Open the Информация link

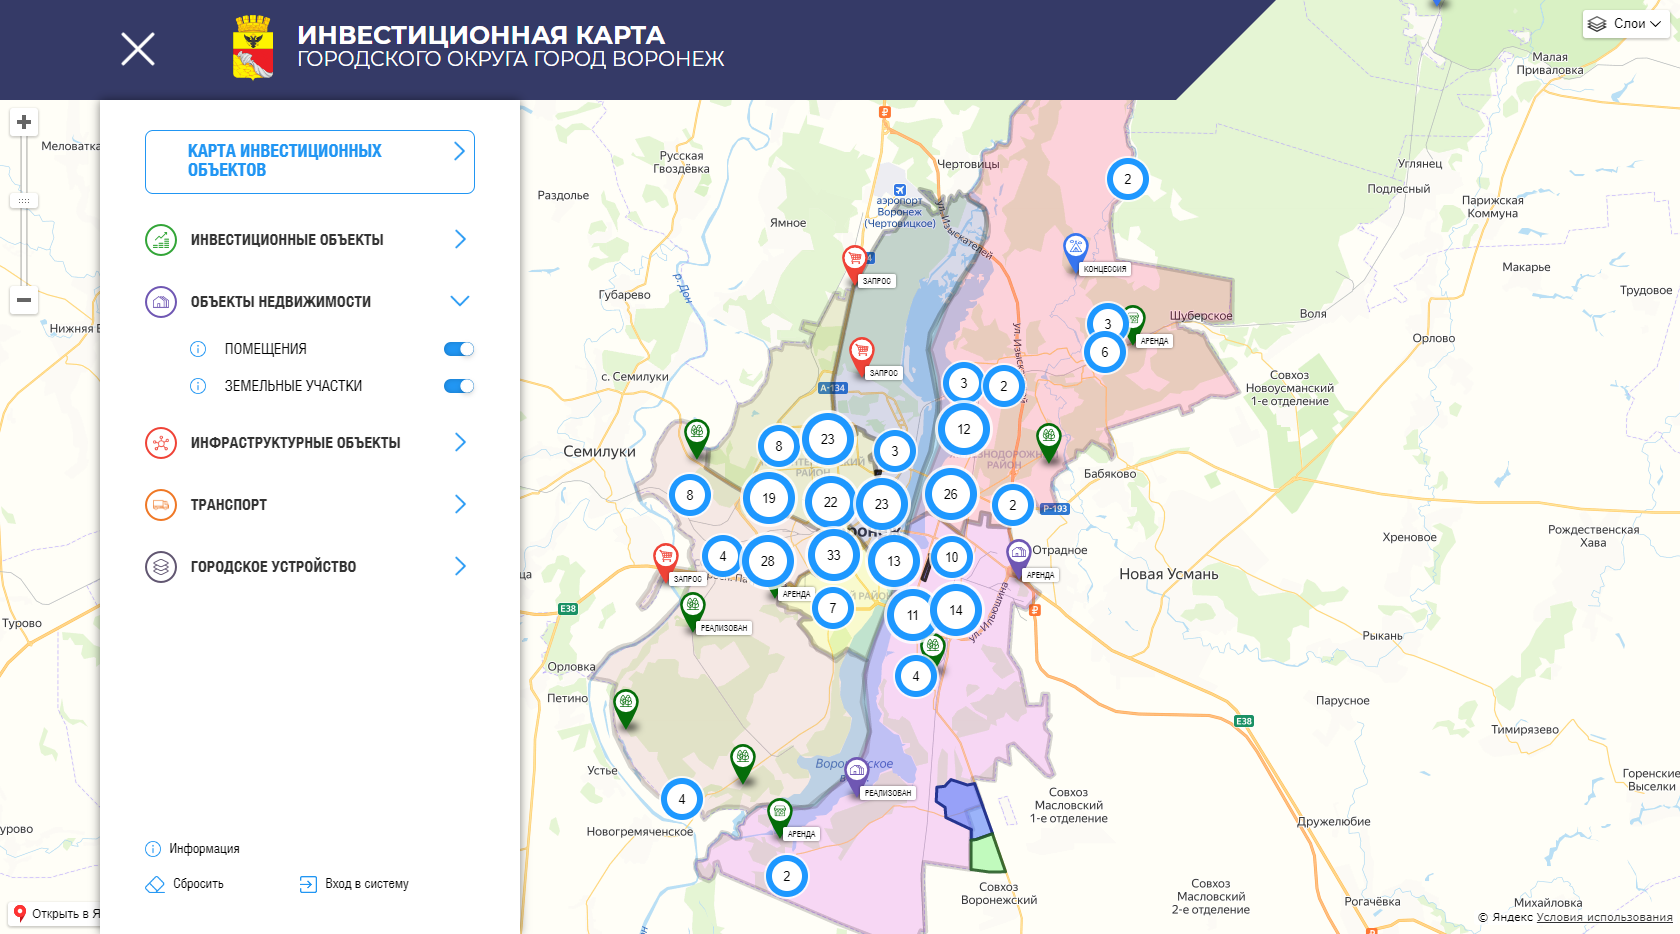(193, 849)
